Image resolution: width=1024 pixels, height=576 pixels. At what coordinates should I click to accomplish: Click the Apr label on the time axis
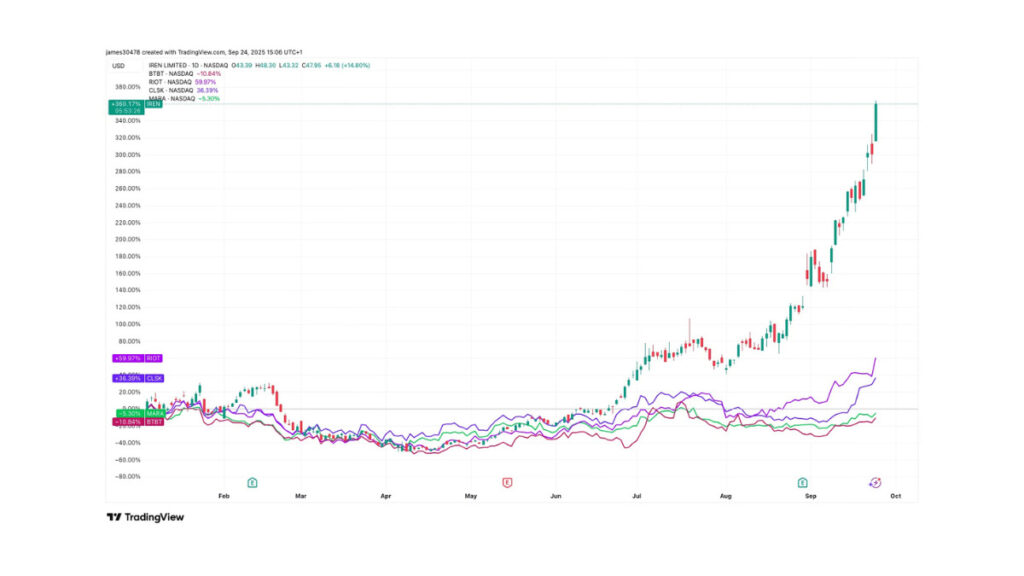click(x=386, y=494)
